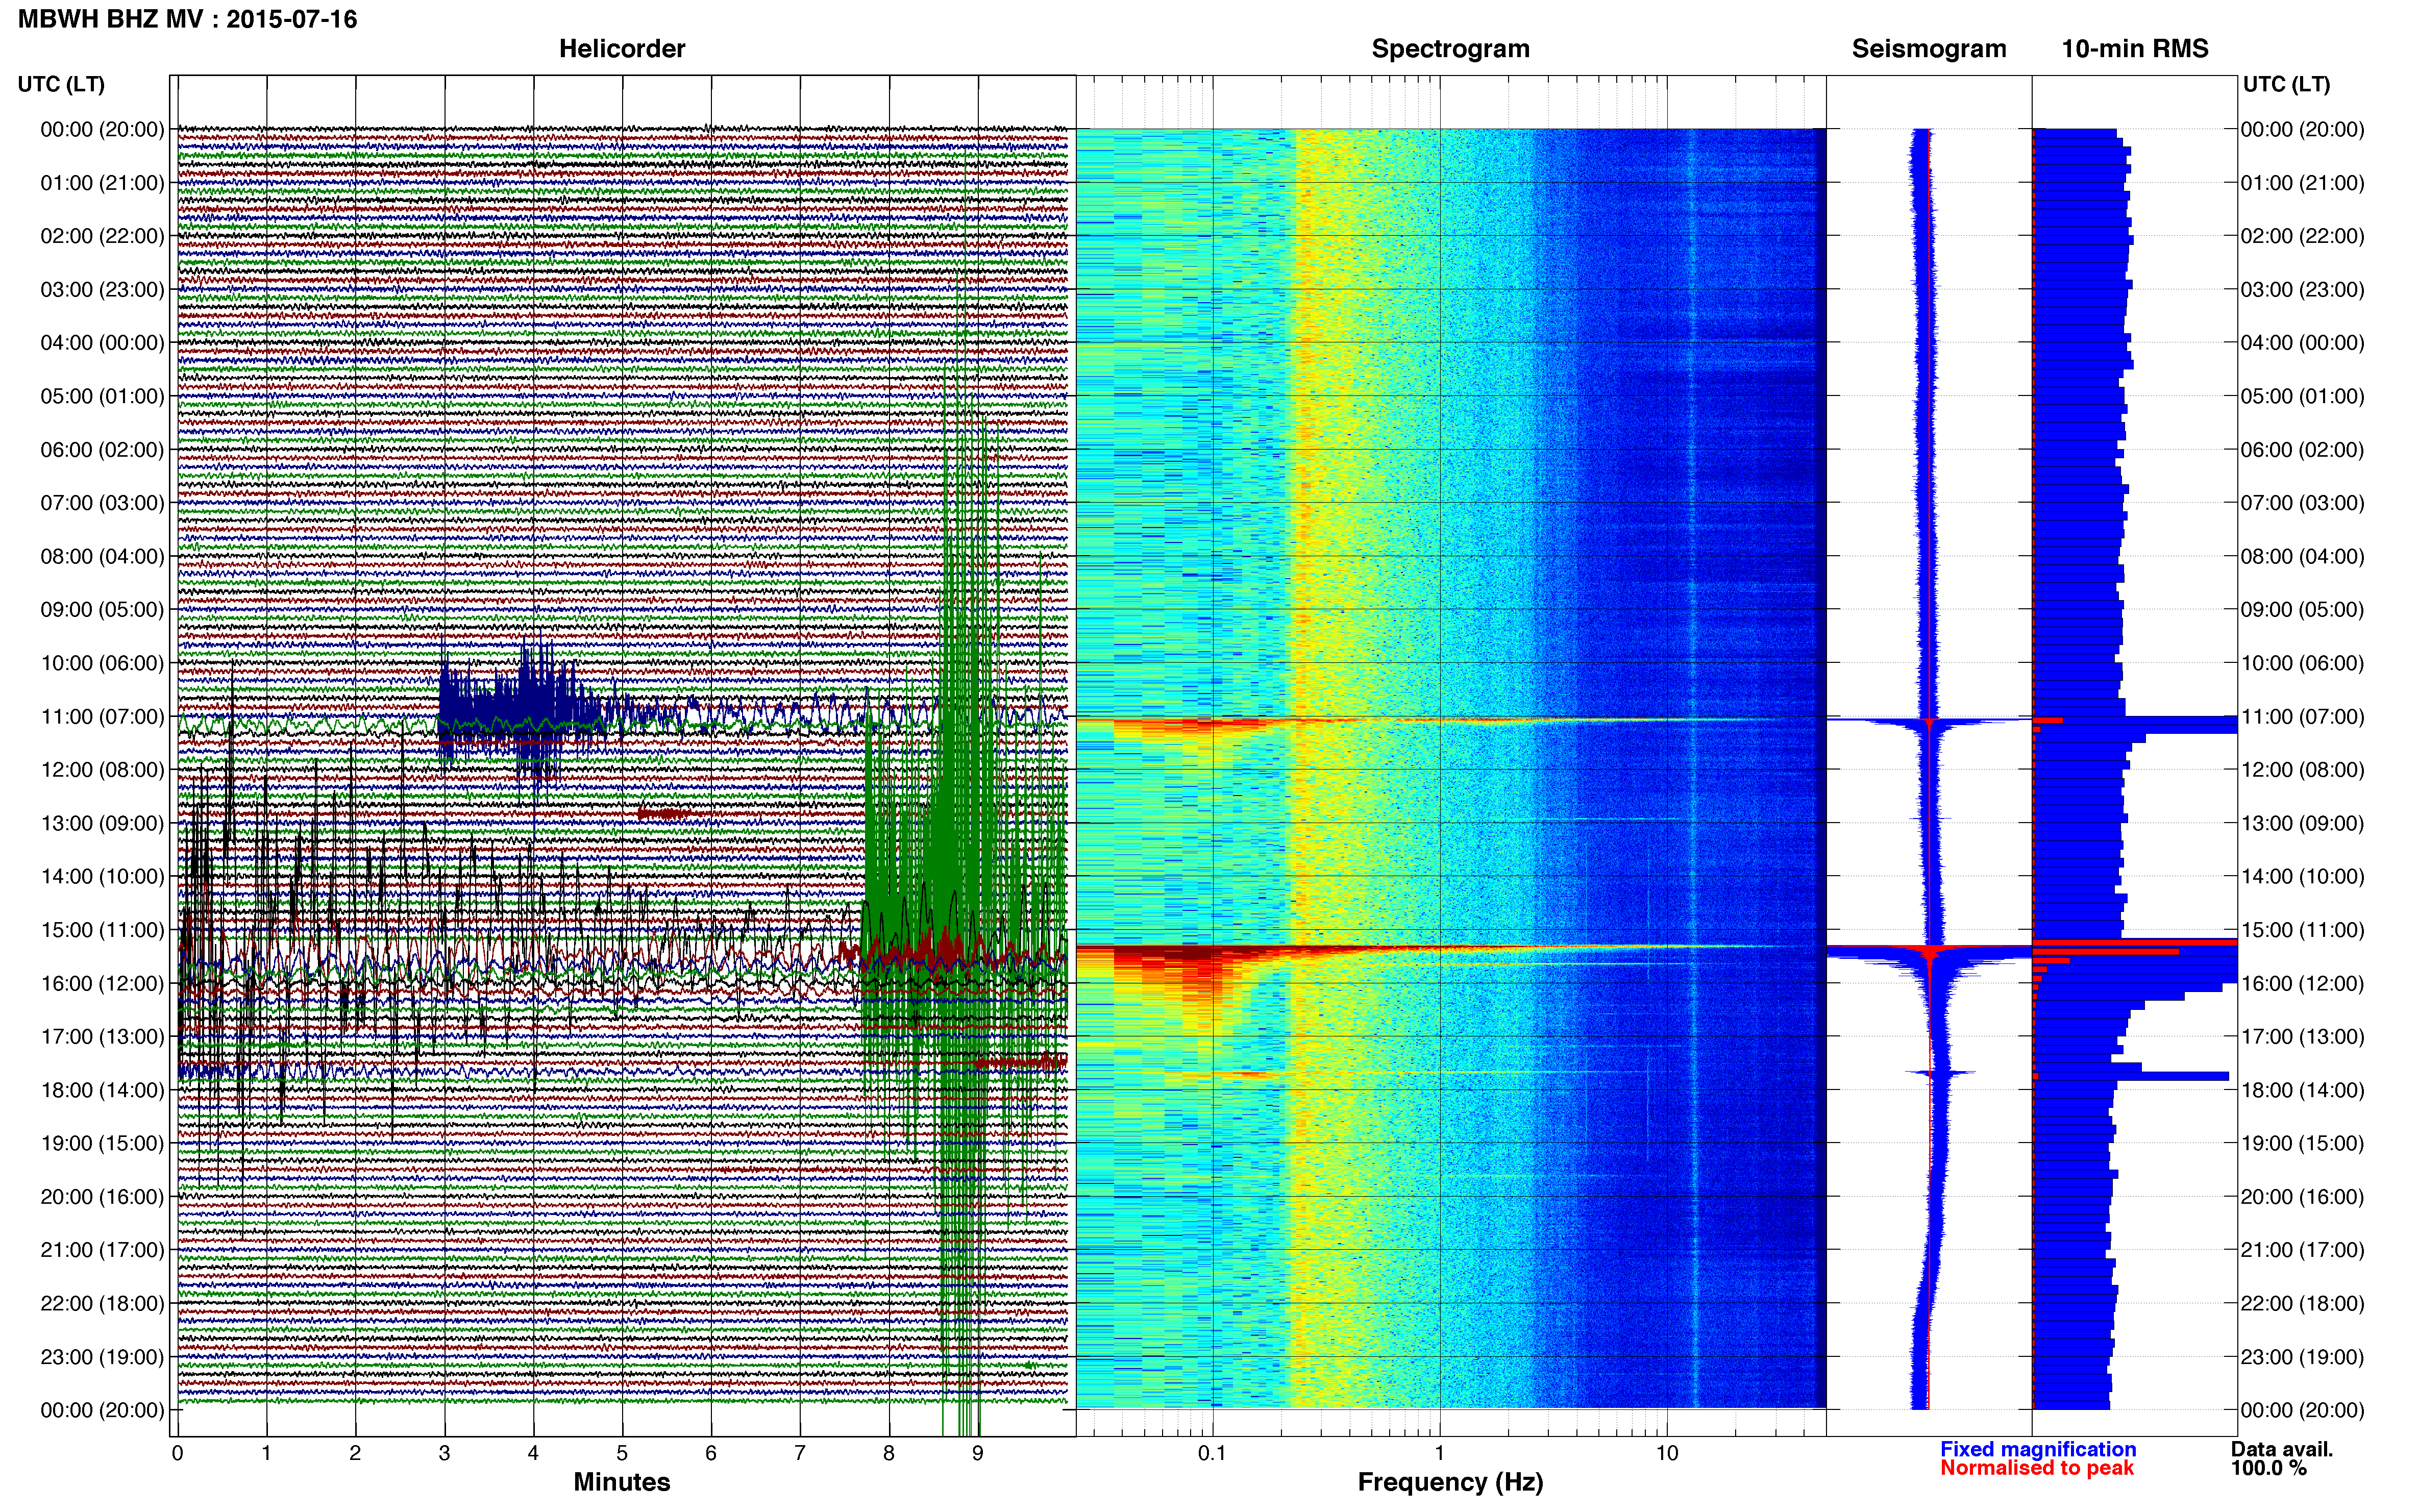Click the left '18:00 (14:00)' time label
Screen dimensions: 2419x1512
click(102, 1090)
